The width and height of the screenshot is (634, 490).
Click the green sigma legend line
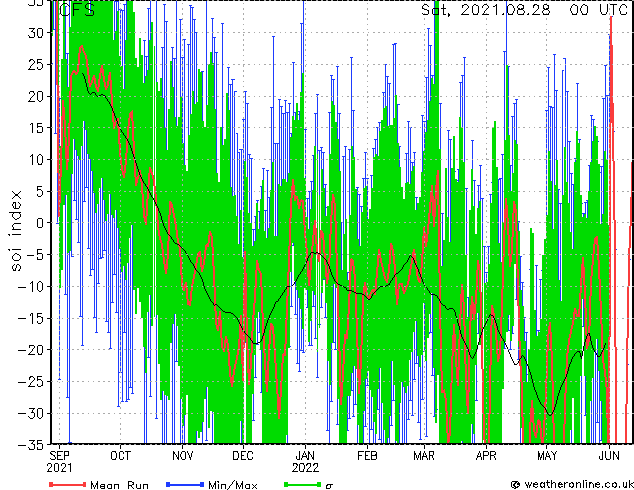pos(303,484)
